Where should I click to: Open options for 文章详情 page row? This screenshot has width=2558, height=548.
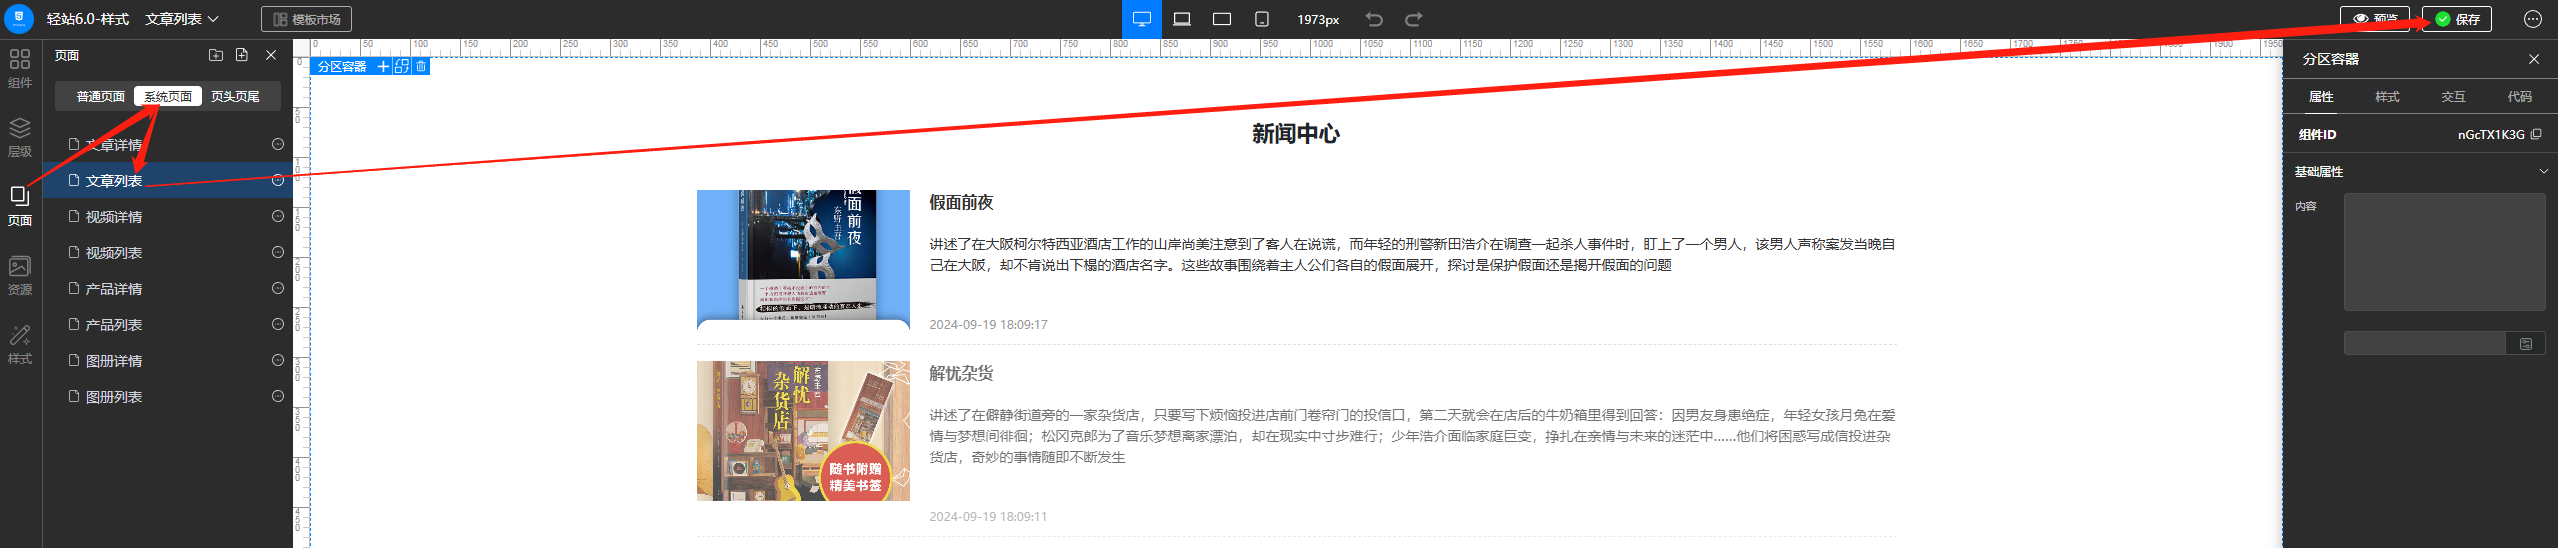pos(278,145)
